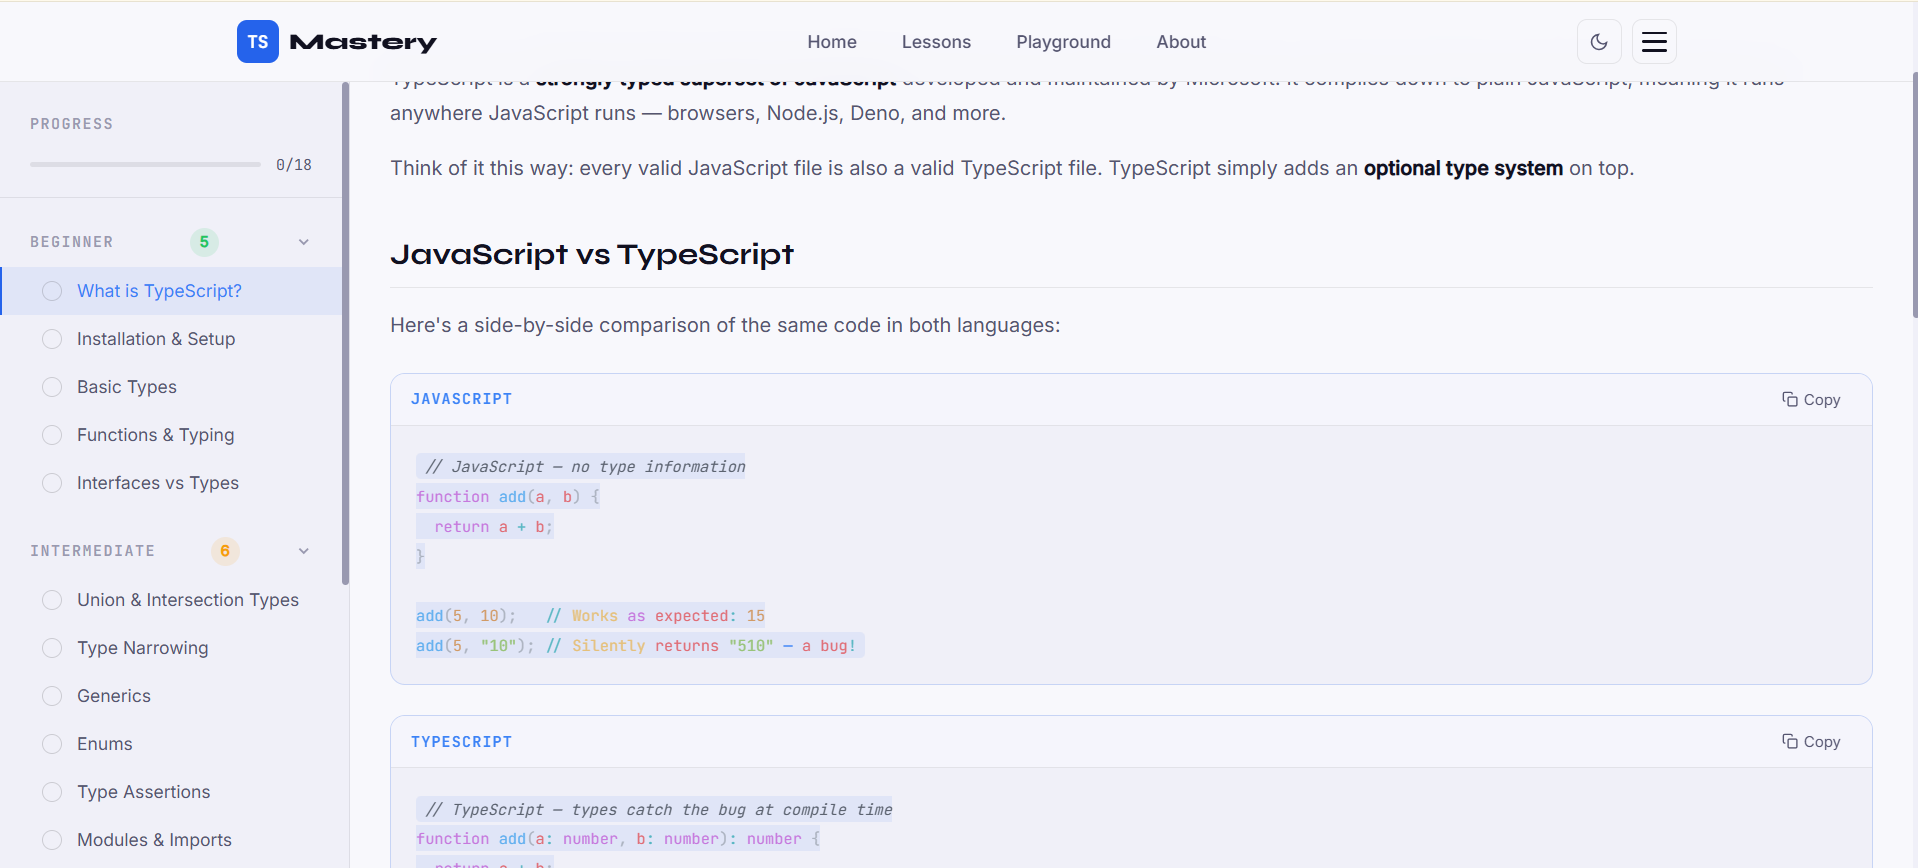Mark Basic Types lesson circle complete
1918x868 pixels.
[52, 387]
